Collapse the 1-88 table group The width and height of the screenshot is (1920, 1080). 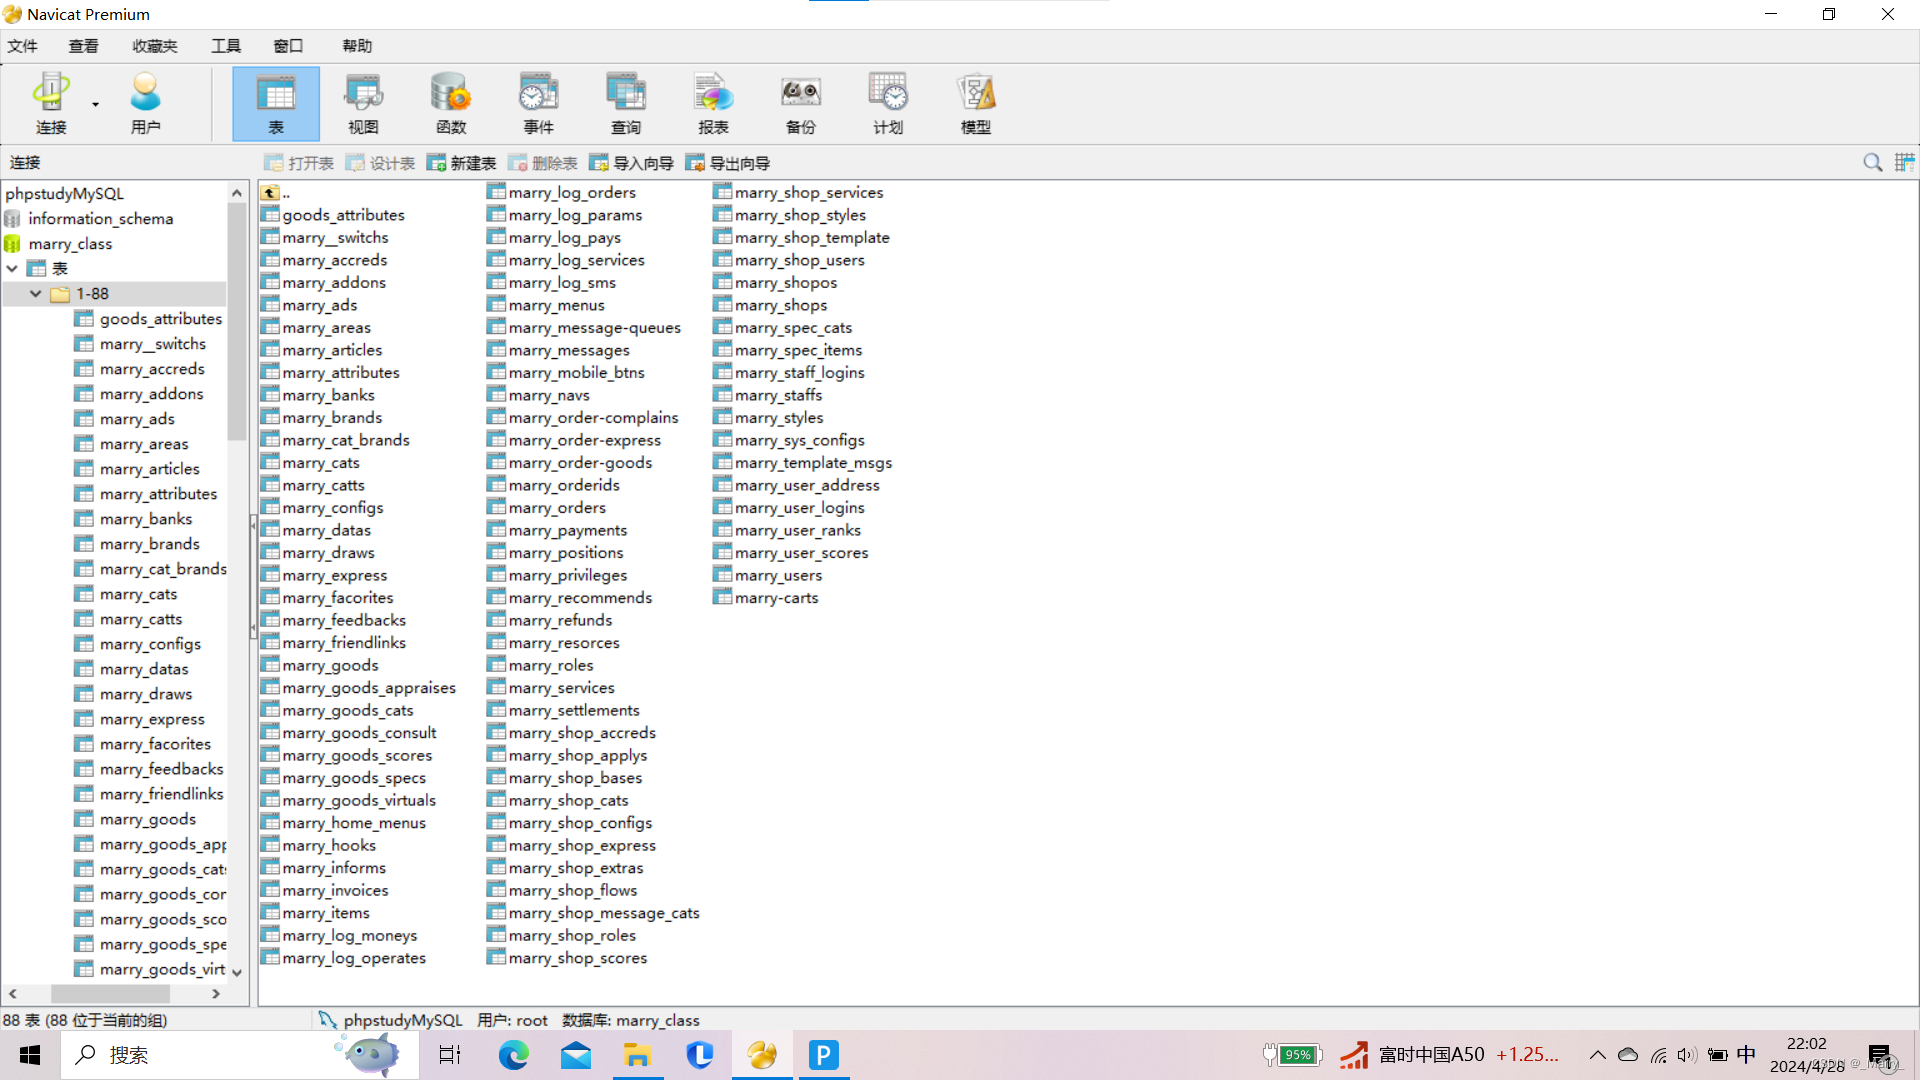(36, 293)
